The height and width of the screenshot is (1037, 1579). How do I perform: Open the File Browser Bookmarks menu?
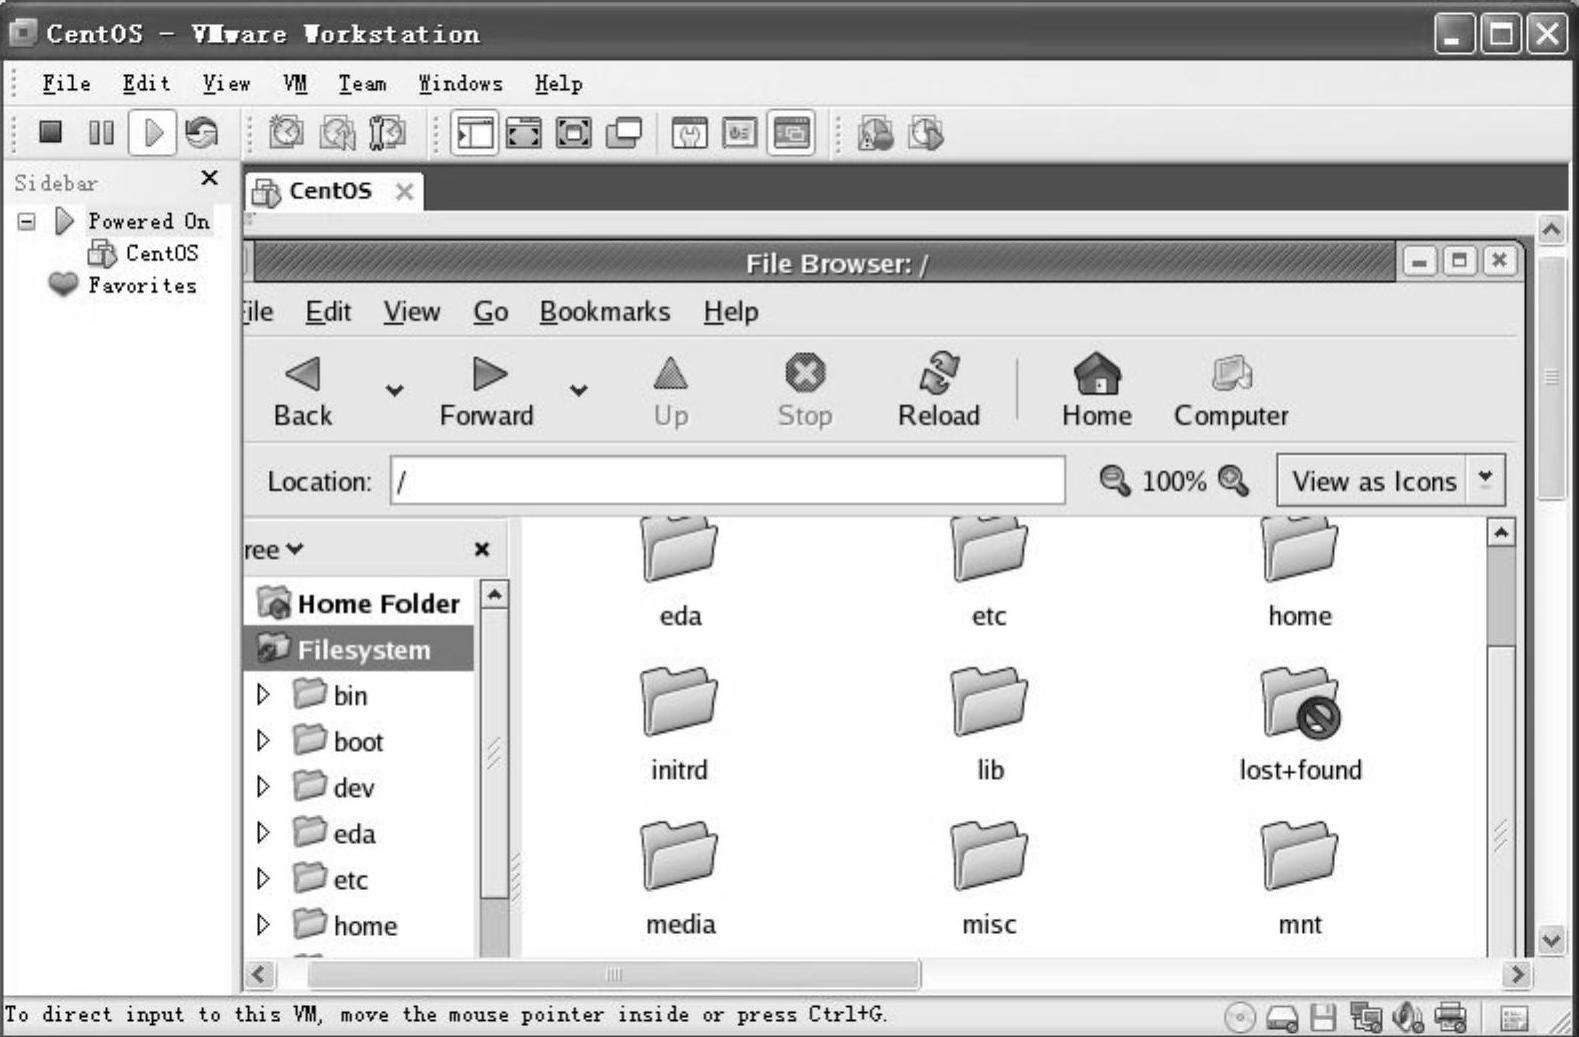pyautogui.click(x=605, y=312)
